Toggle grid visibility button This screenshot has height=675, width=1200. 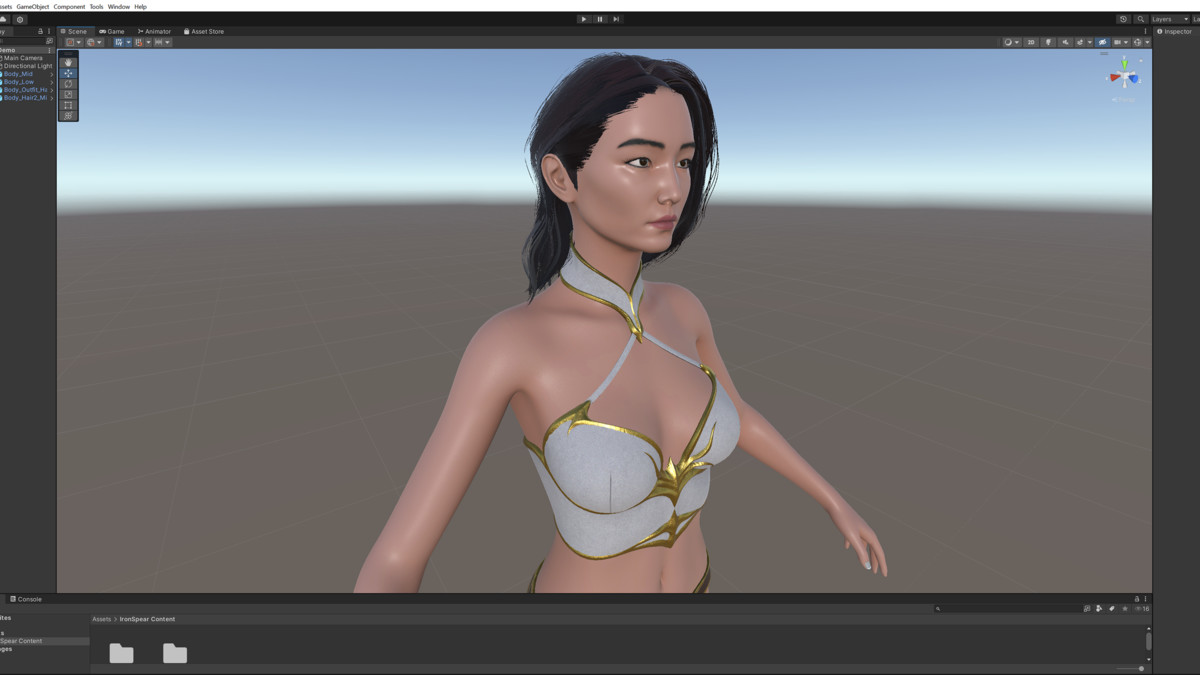point(119,42)
